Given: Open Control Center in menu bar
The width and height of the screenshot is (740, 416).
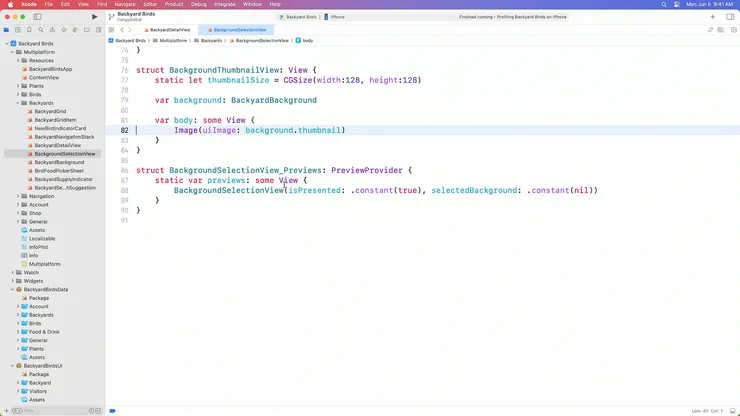Looking at the screenshot, I should 677,4.
